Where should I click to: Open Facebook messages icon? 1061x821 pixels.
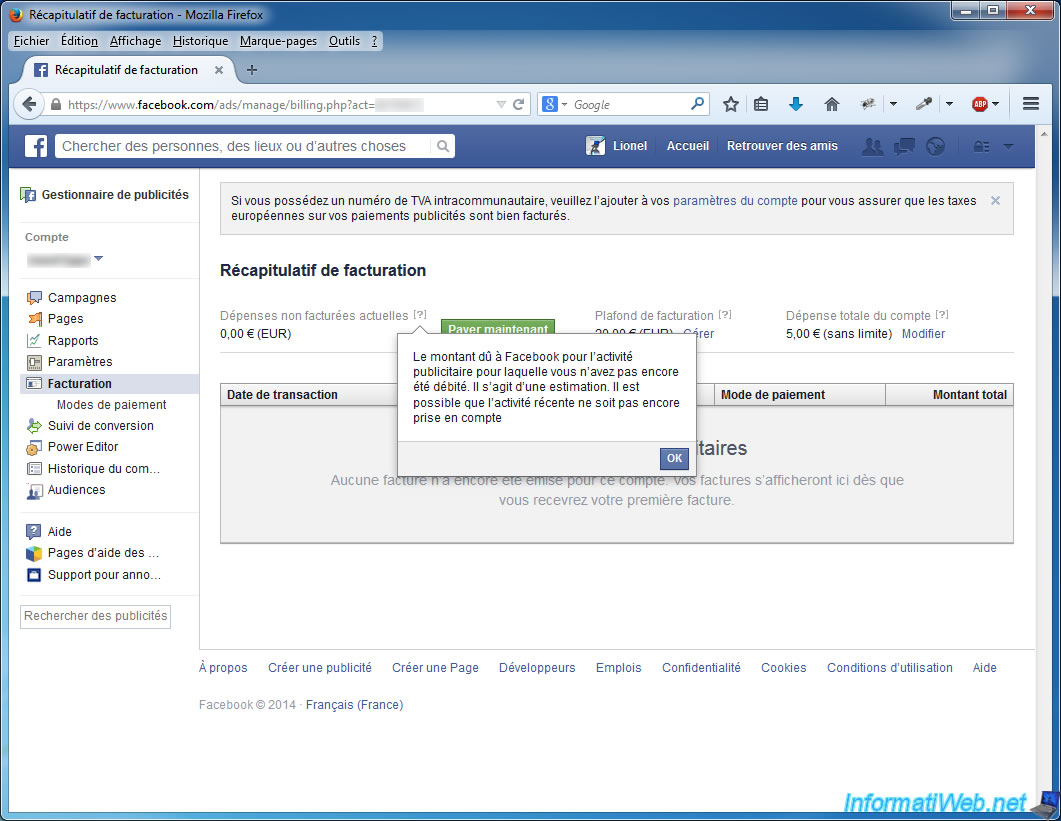(904, 146)
